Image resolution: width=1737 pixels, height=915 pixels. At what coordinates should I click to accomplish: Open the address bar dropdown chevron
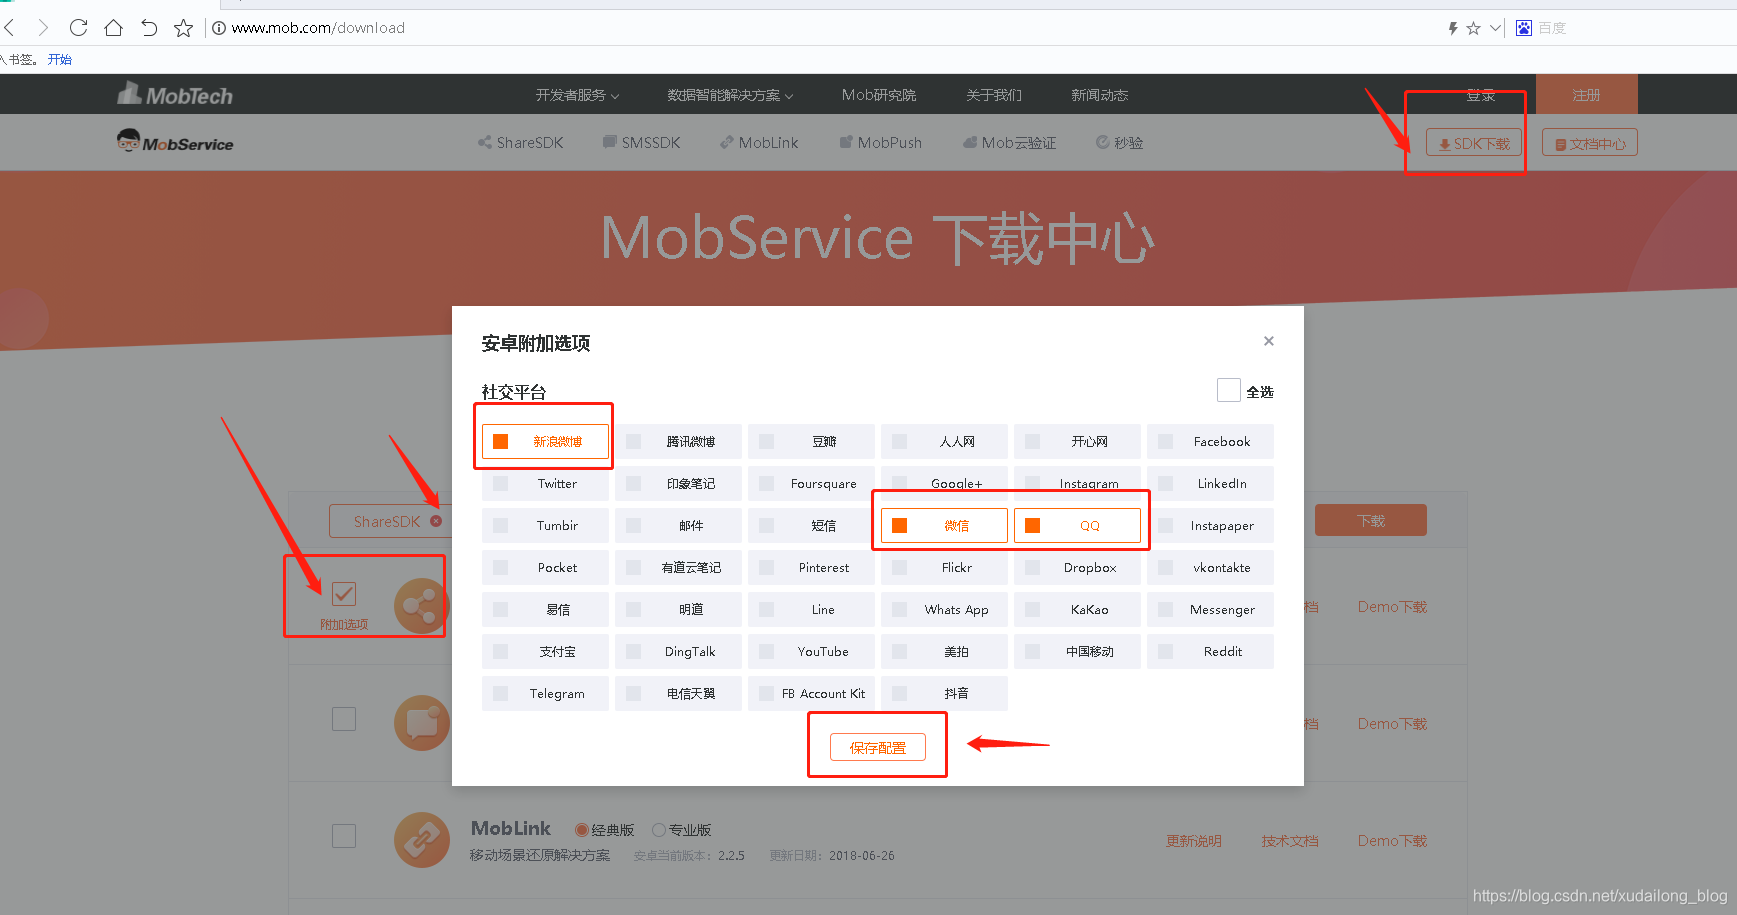pos(1496,28)
